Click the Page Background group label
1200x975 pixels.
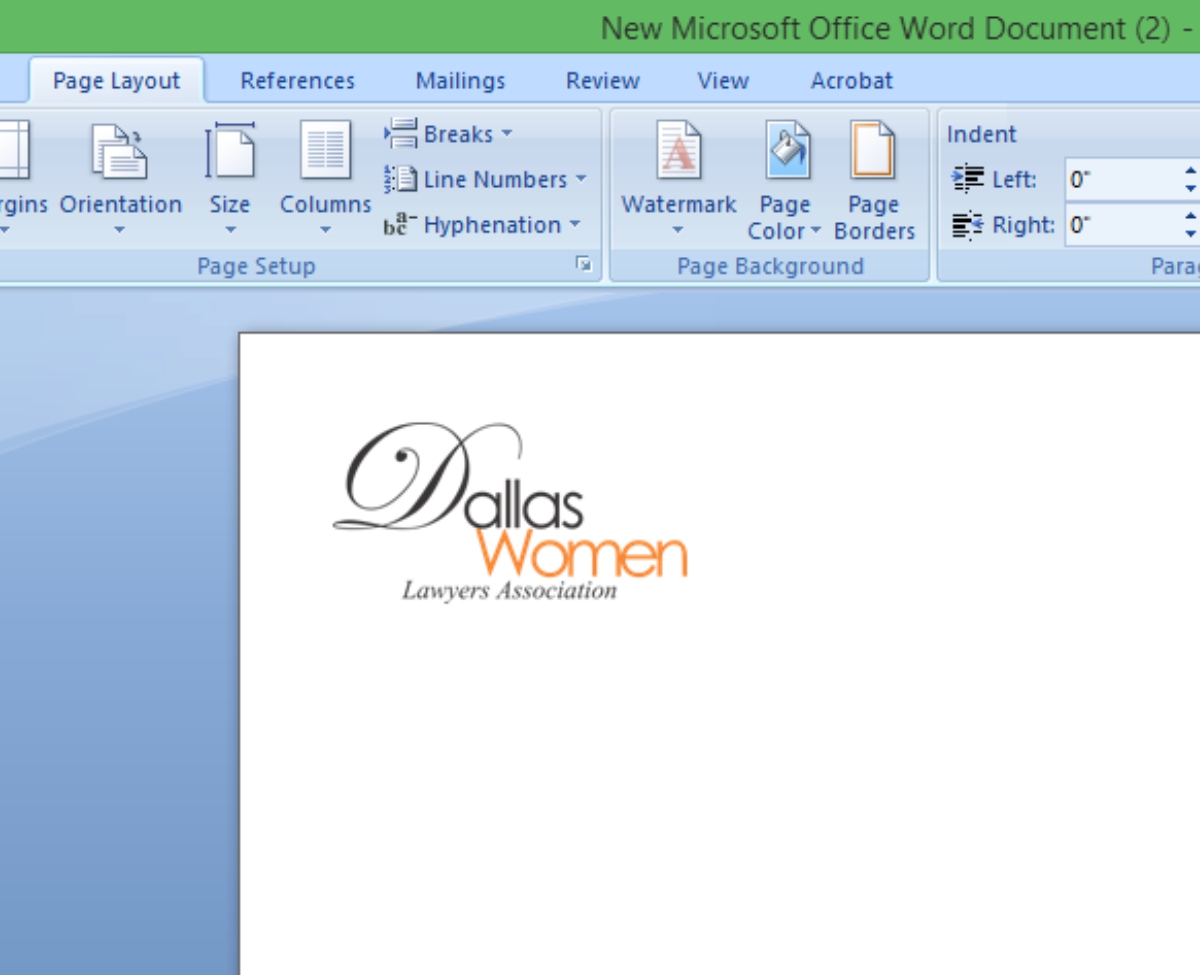click(x=770, y=266)
